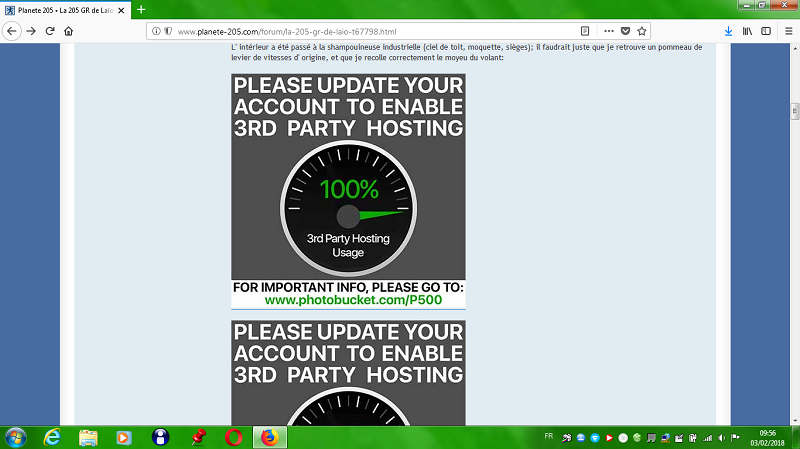This screenshot has width=800, height=449.
Task: Save page to Pocket
Action: point(626,31)
